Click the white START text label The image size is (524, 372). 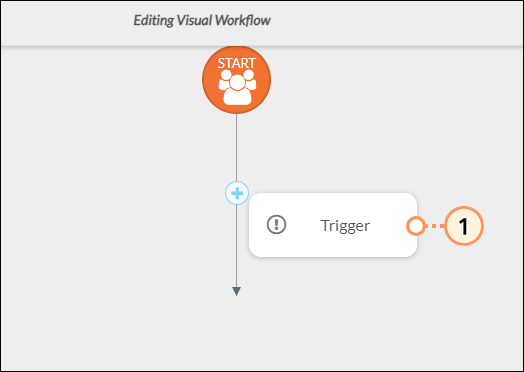point(237,63)
